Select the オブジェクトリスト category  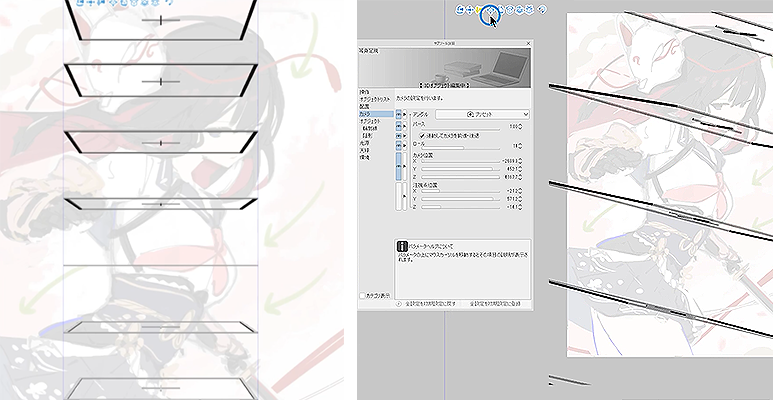tap(375, 100)
